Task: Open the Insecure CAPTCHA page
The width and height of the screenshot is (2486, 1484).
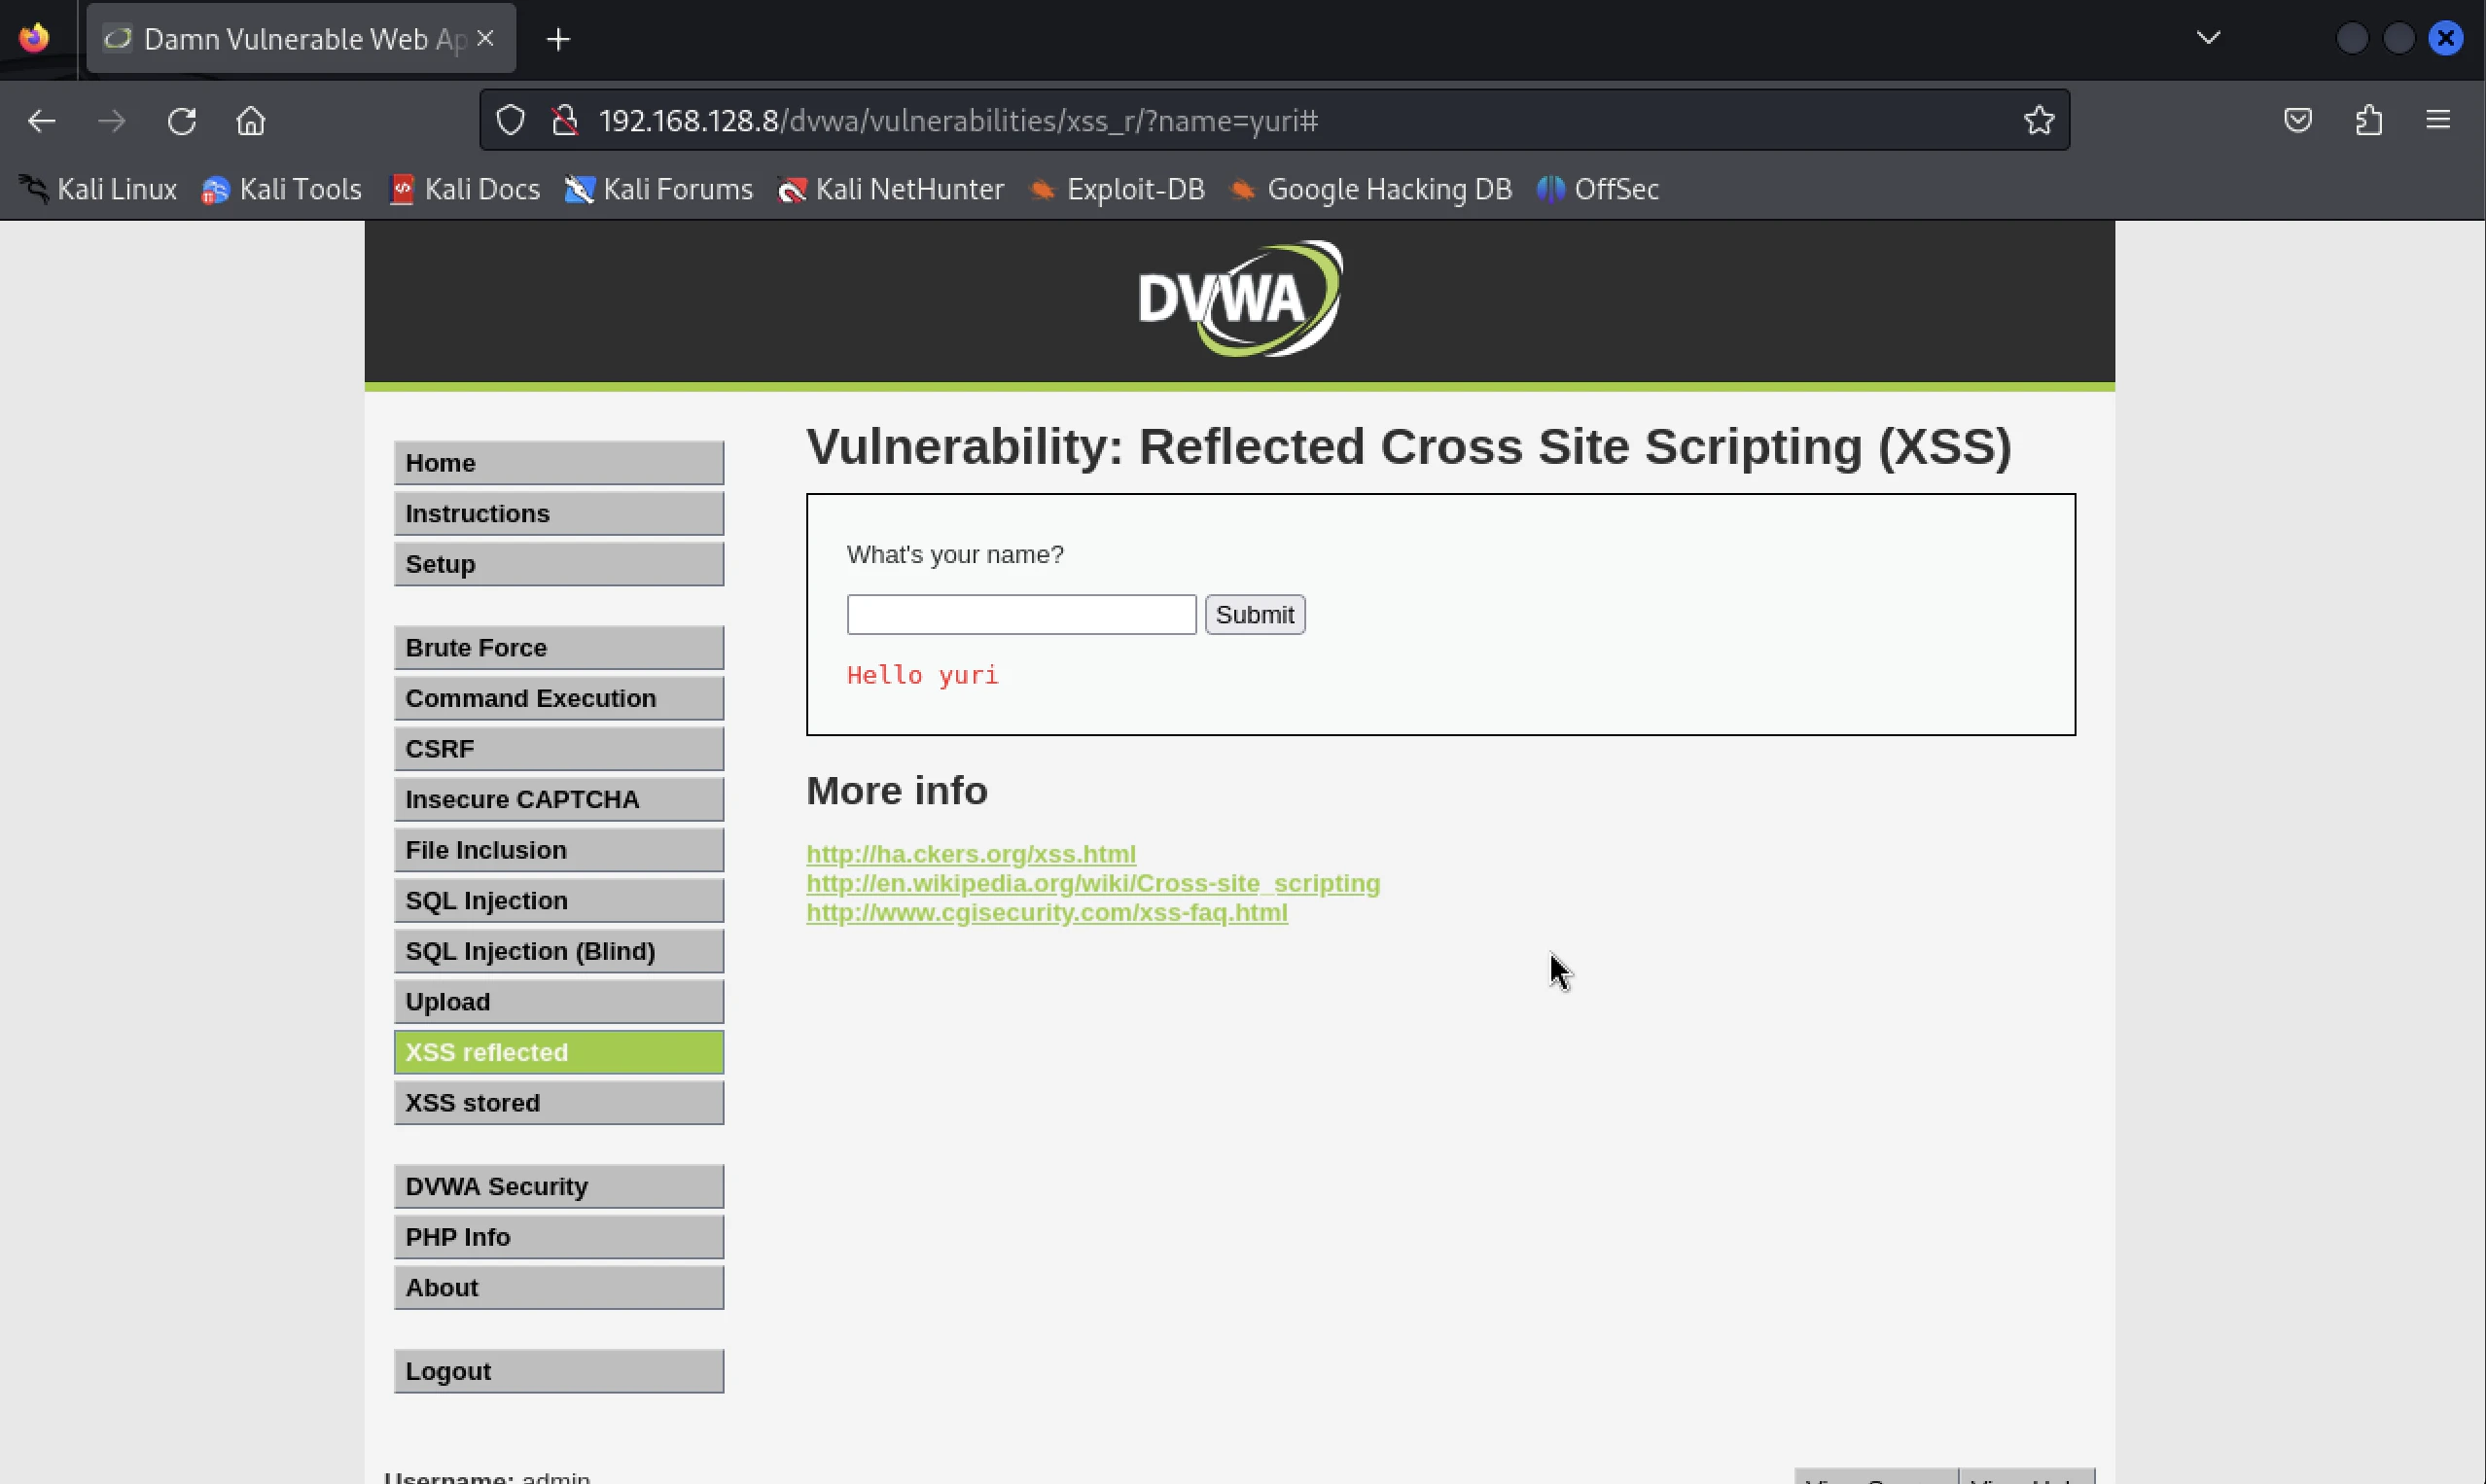Action: point(559,799)
